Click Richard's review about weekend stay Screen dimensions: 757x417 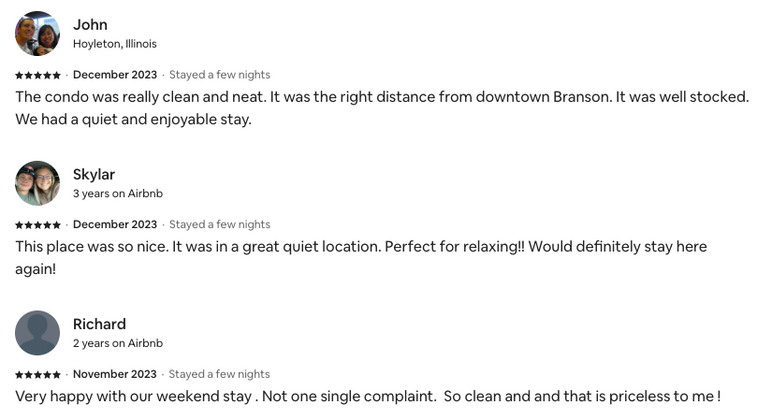pyautogui.click(x=367, y=396)
